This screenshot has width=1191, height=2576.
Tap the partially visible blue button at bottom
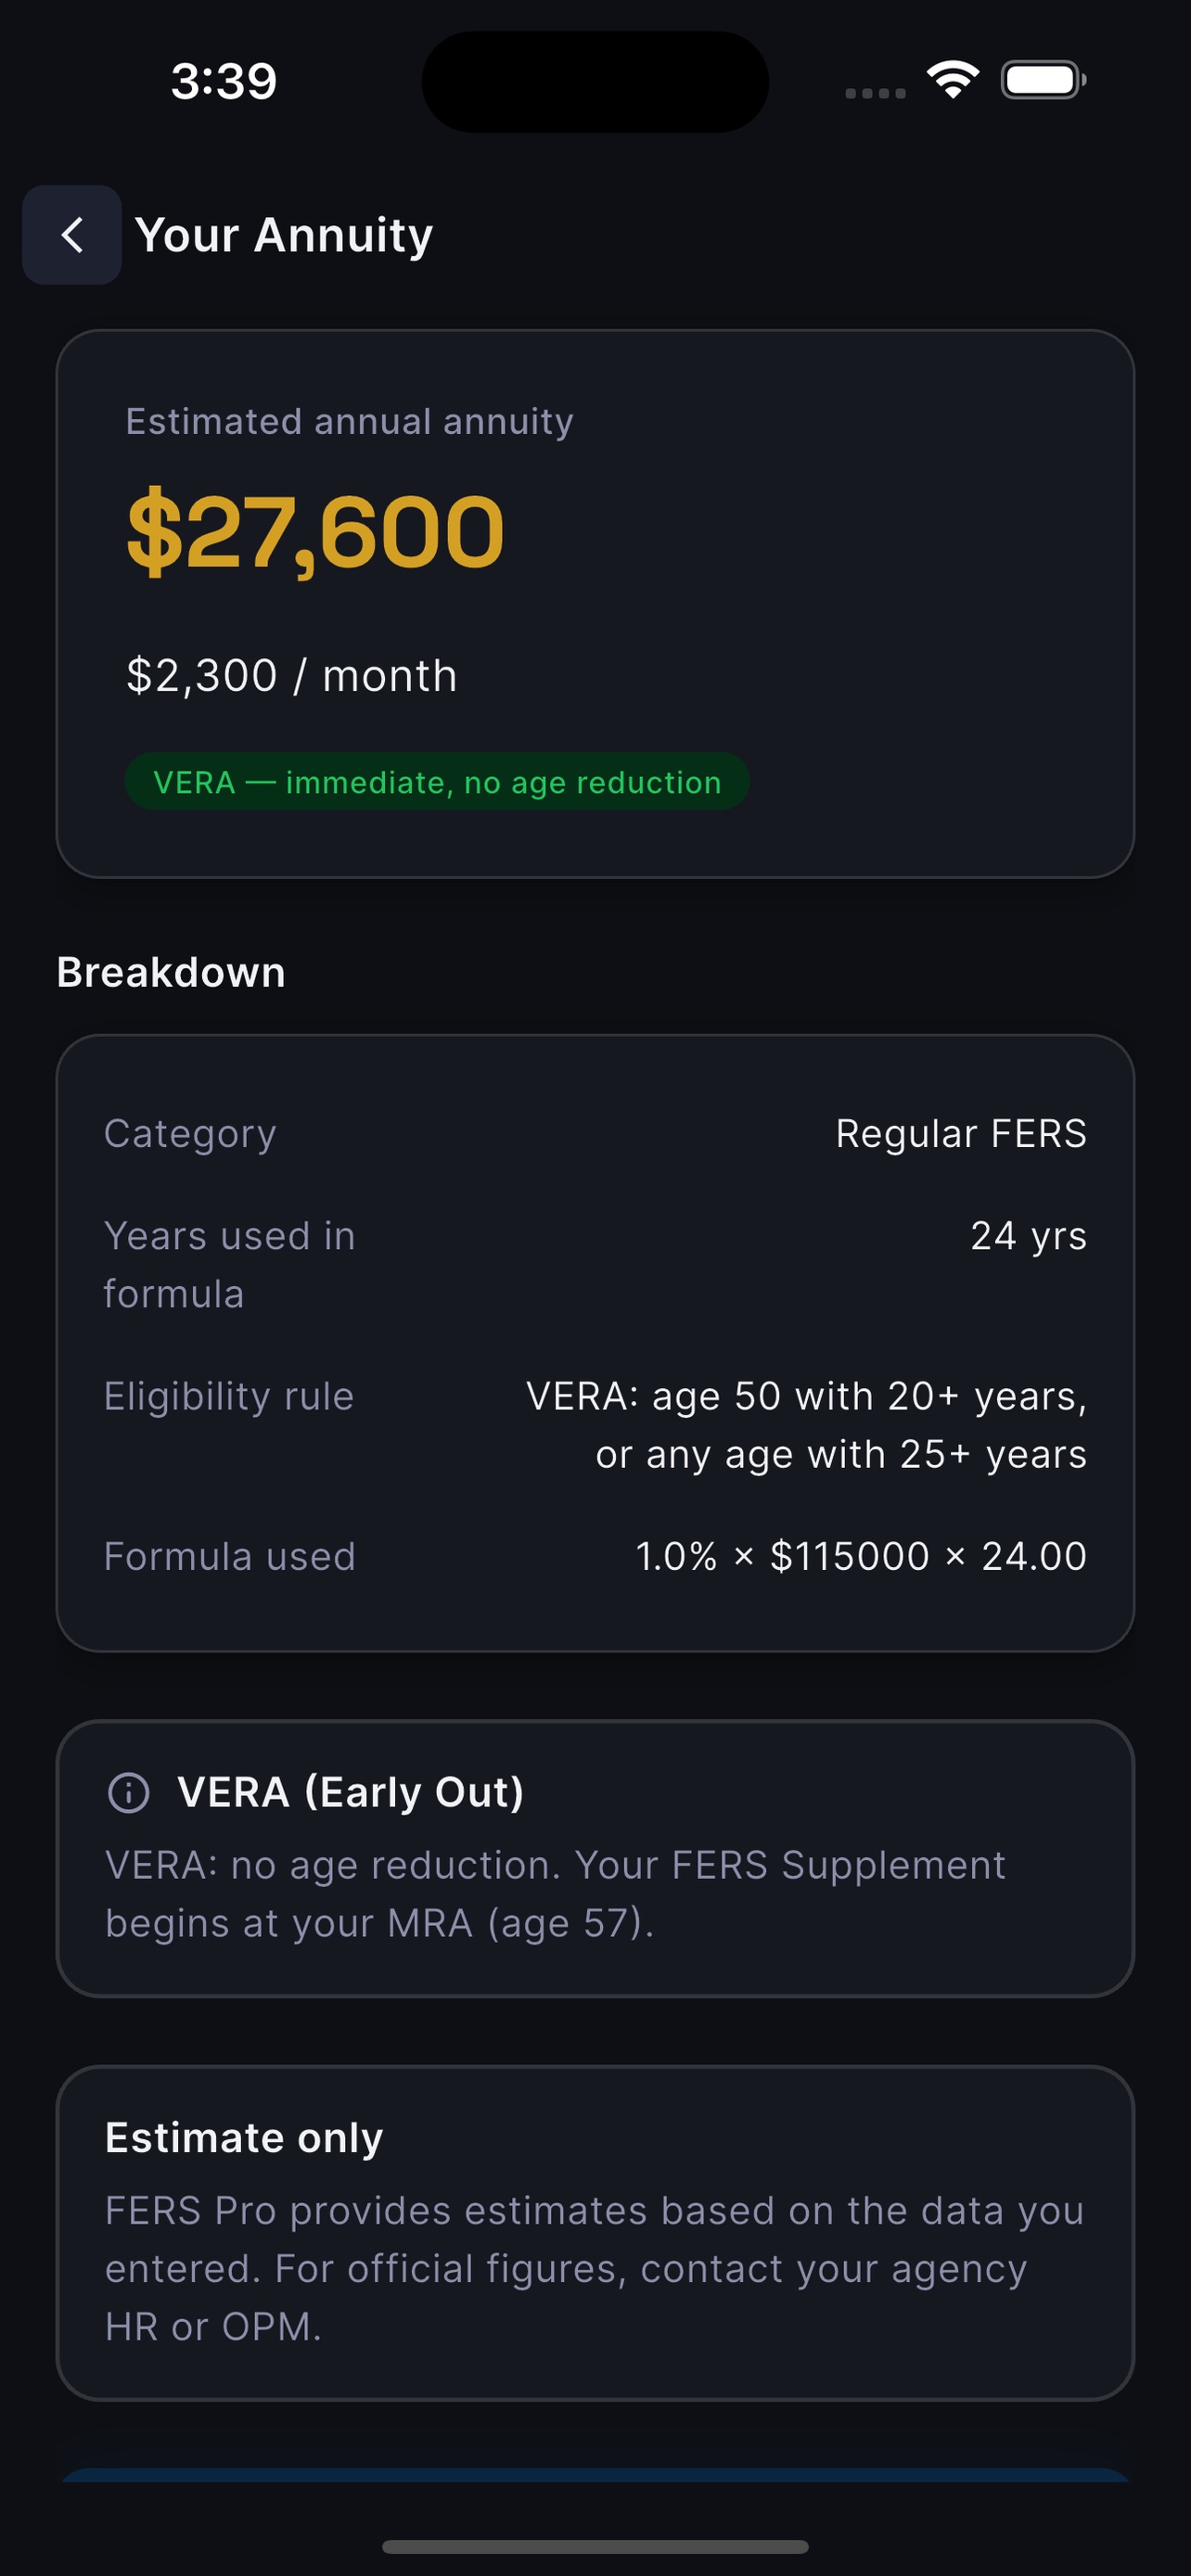595,2475
